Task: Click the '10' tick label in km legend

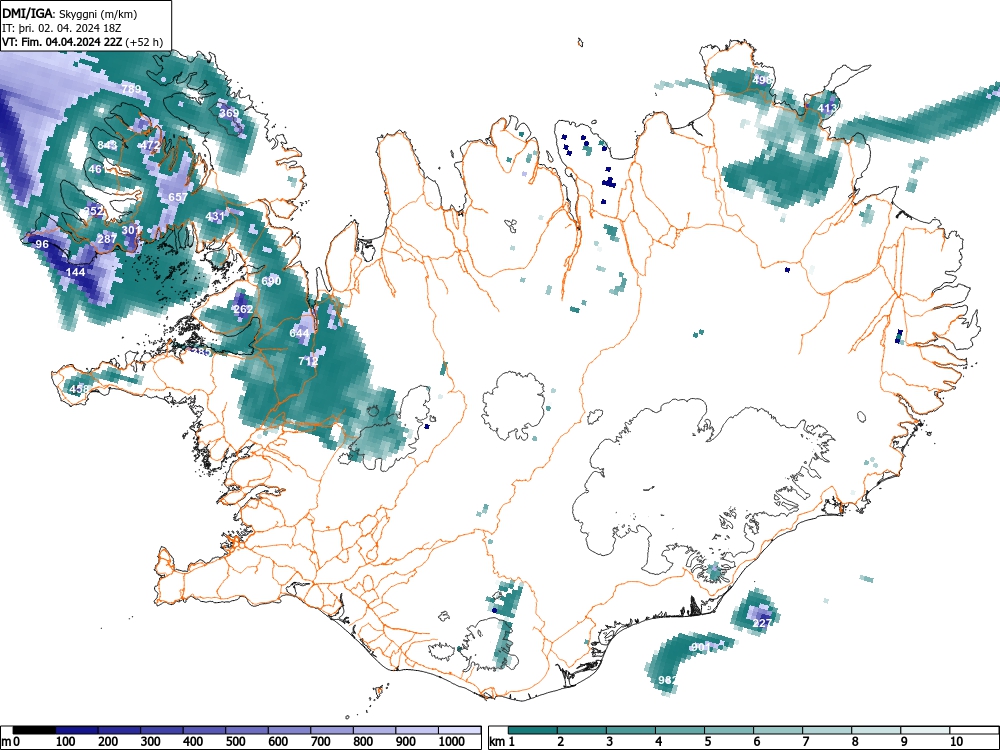Action: tap(955, 742)
